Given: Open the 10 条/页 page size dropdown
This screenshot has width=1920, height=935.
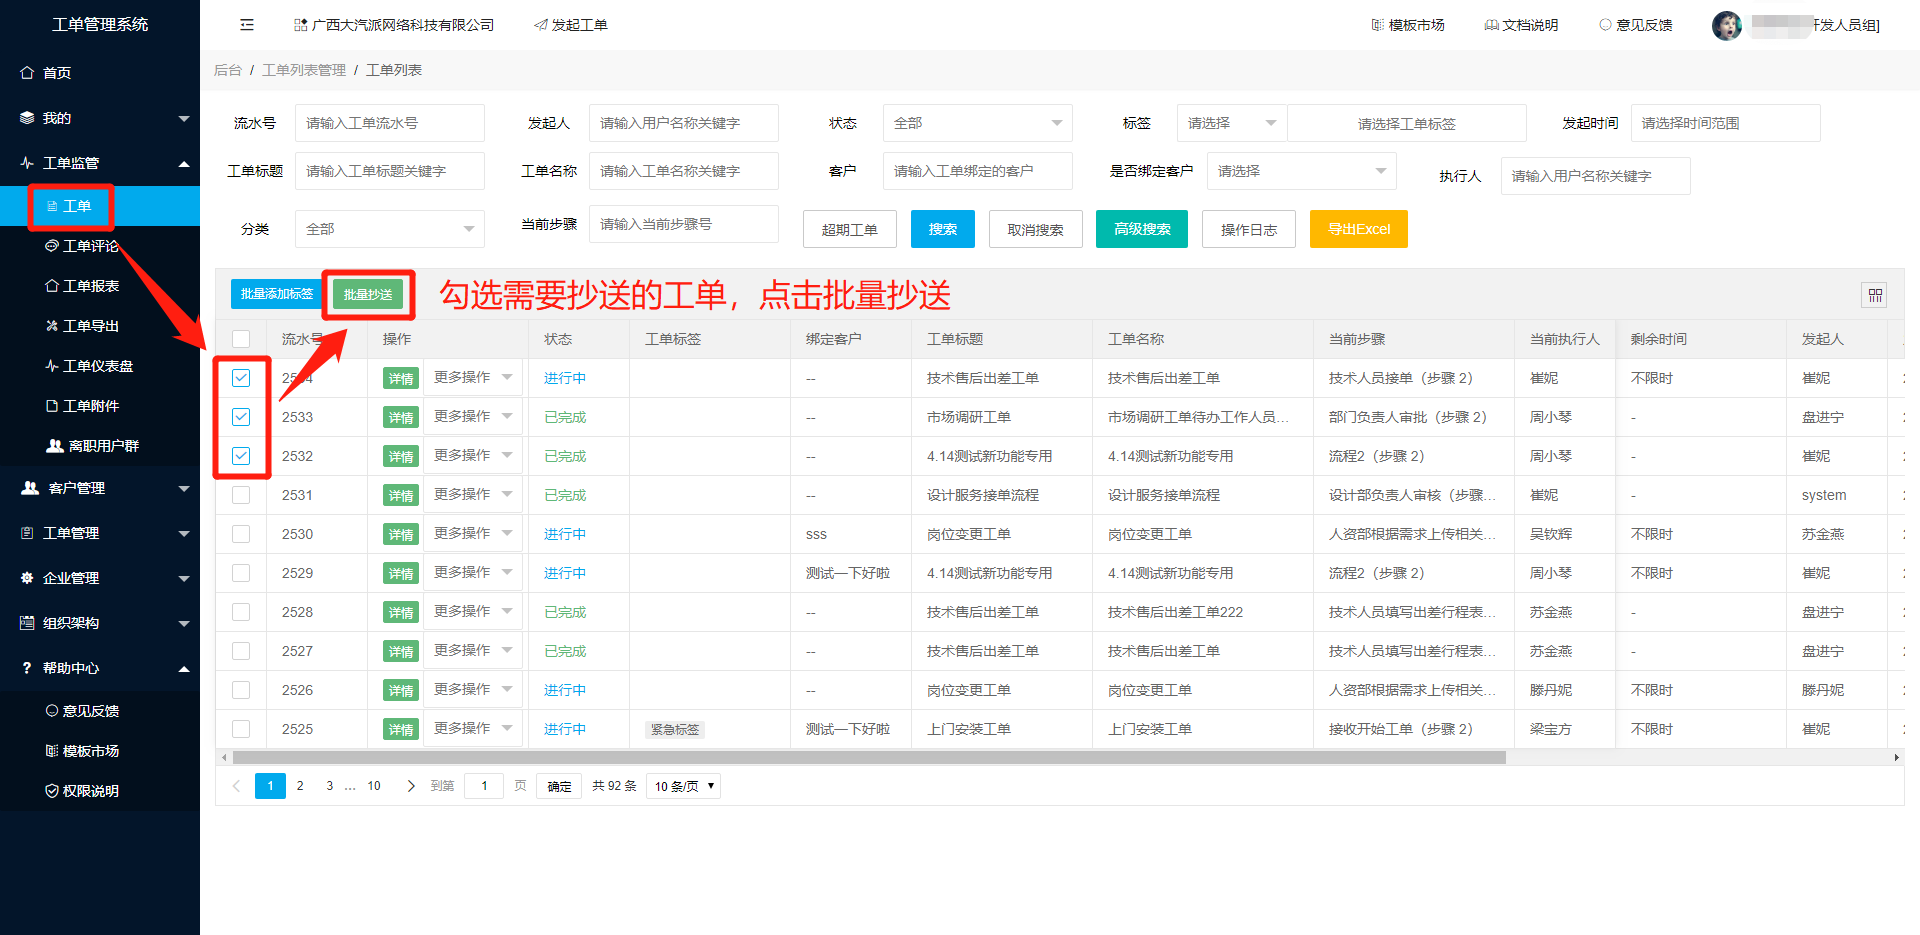Looking at the screenshot, I should 683,786.
